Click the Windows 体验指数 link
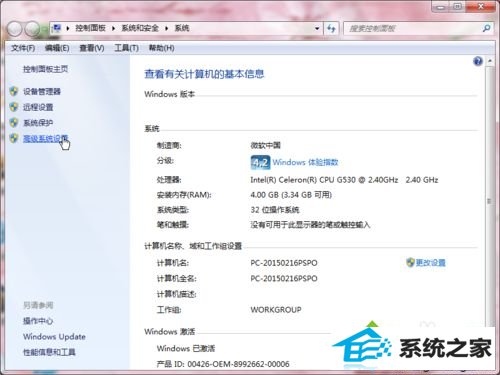 pos(305,162)
